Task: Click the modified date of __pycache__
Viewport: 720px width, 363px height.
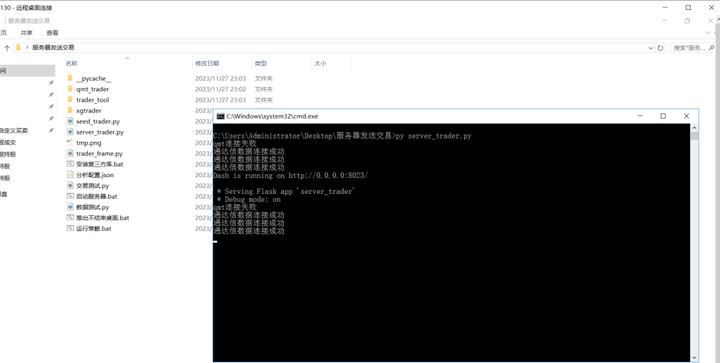Action: click(x=220, y=78)
